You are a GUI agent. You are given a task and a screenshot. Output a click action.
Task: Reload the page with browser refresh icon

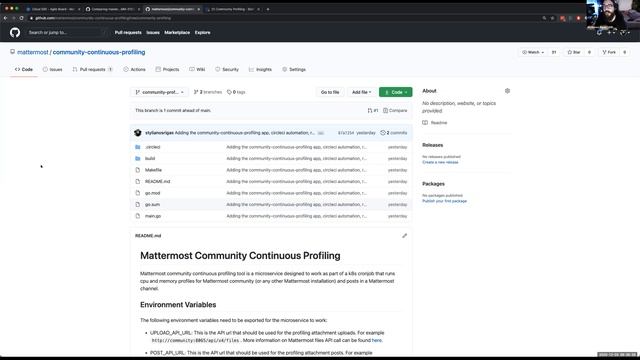[x=22, y=18]
